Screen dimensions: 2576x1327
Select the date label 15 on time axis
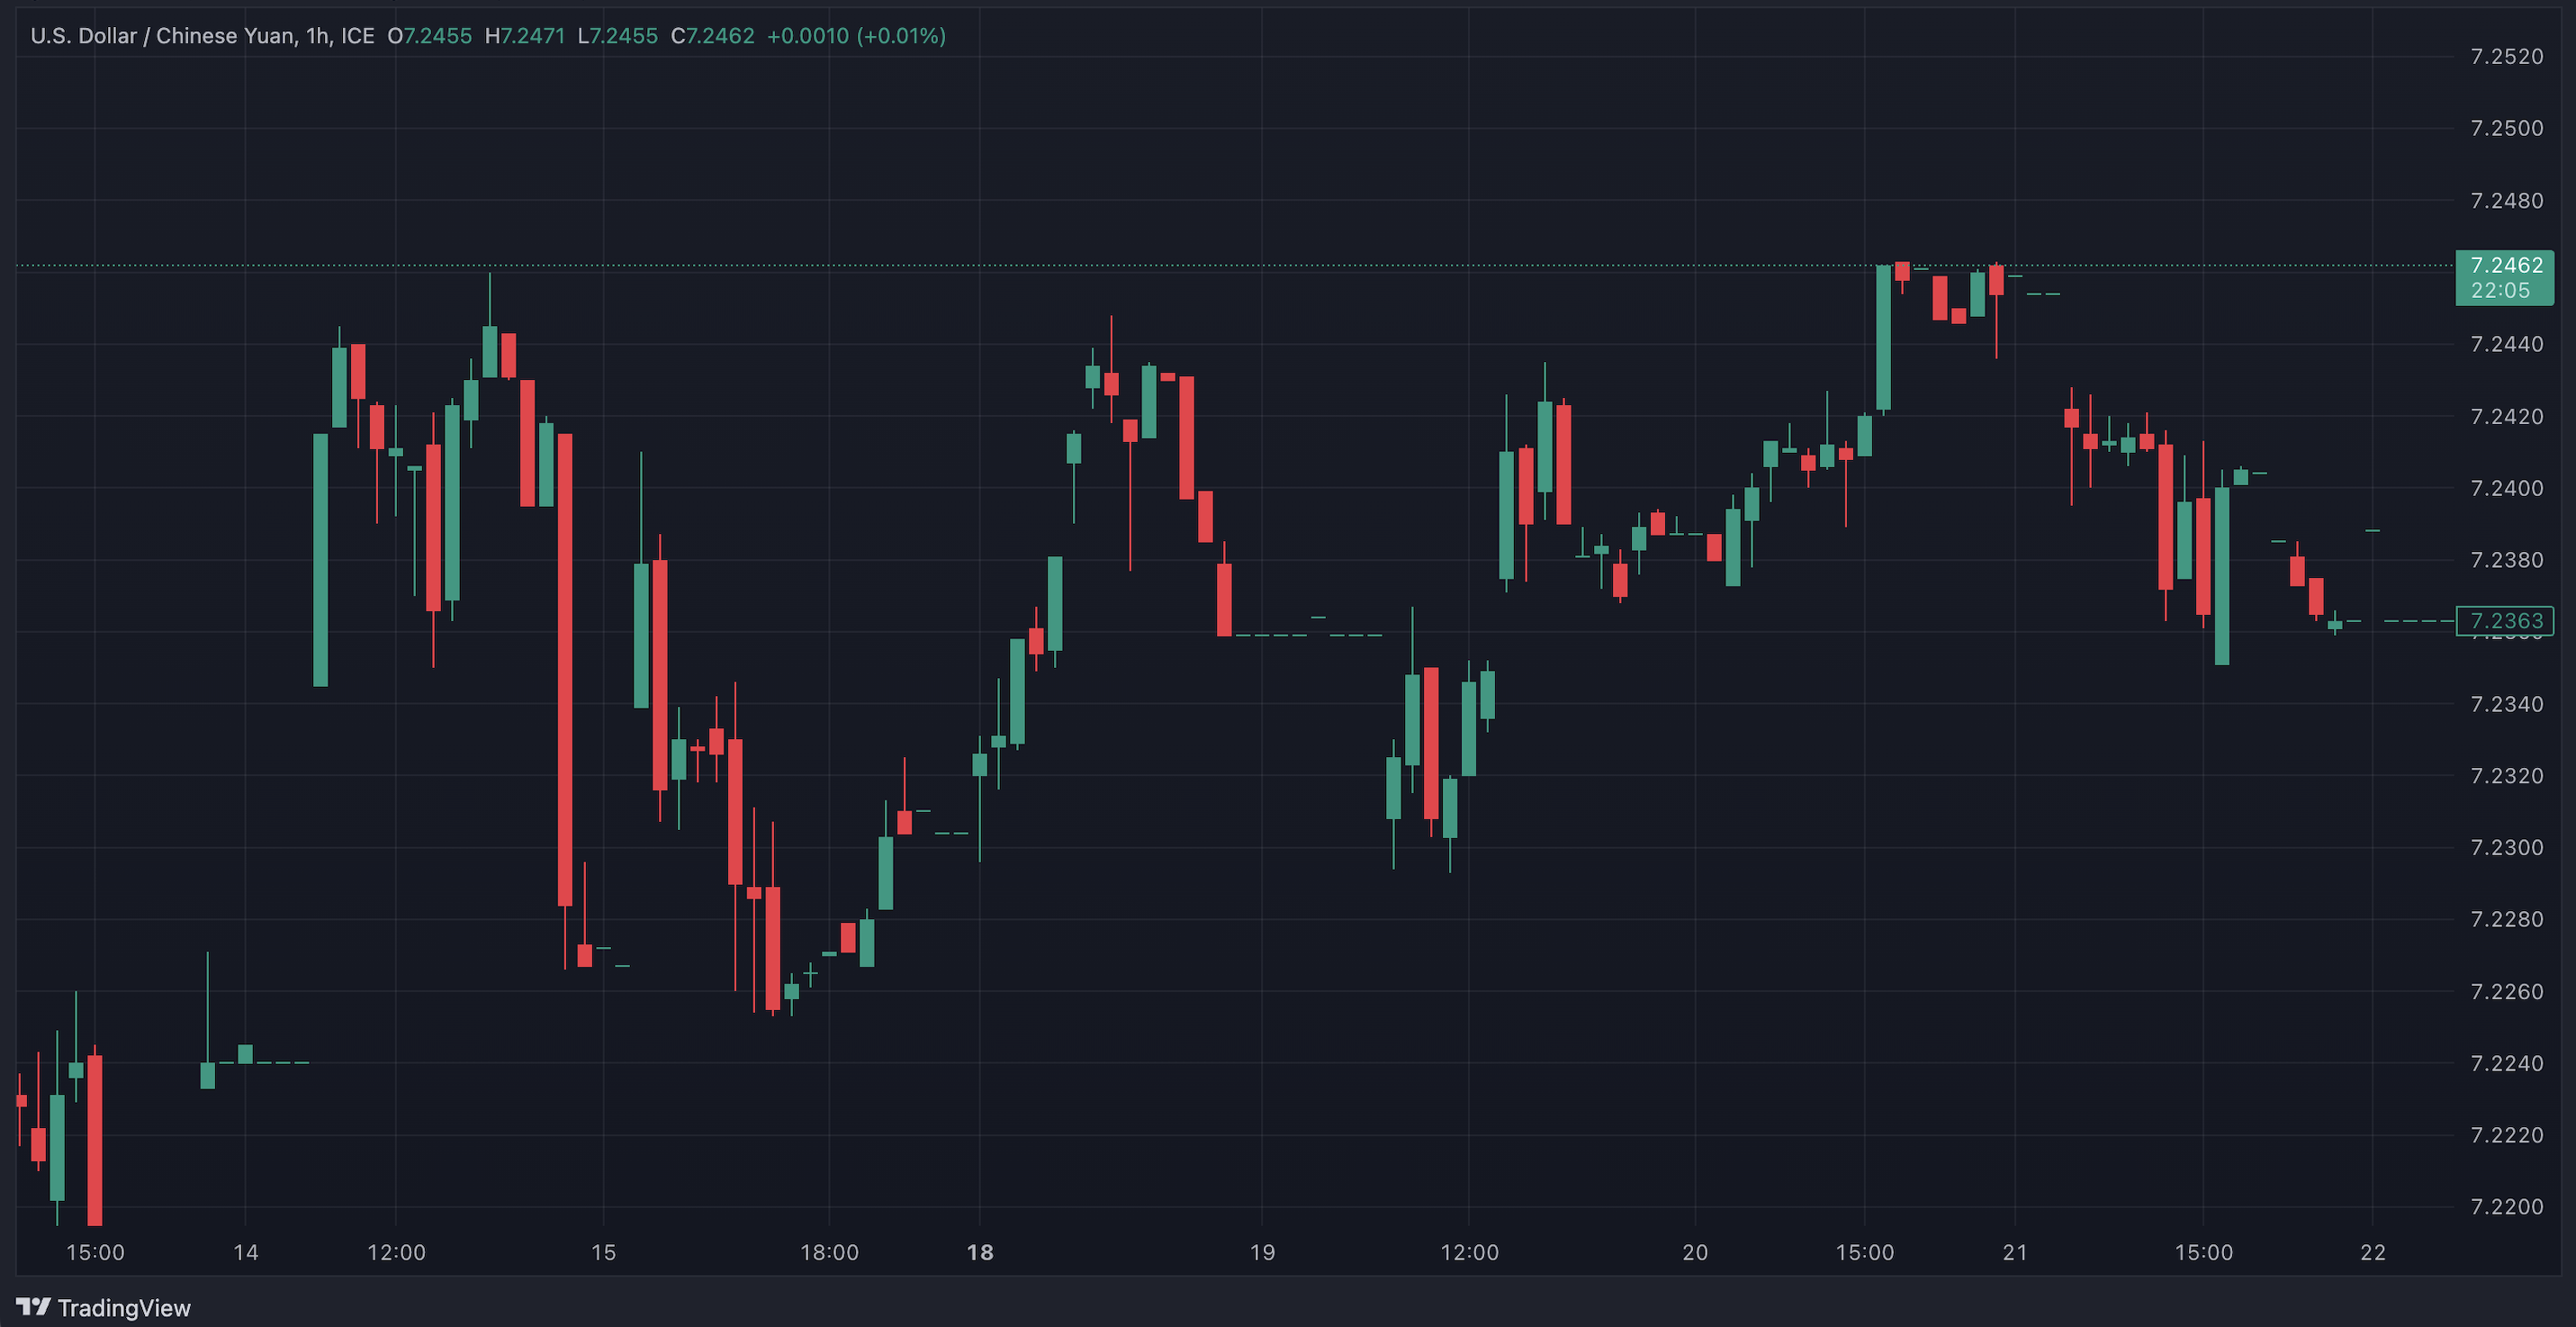604,1252
